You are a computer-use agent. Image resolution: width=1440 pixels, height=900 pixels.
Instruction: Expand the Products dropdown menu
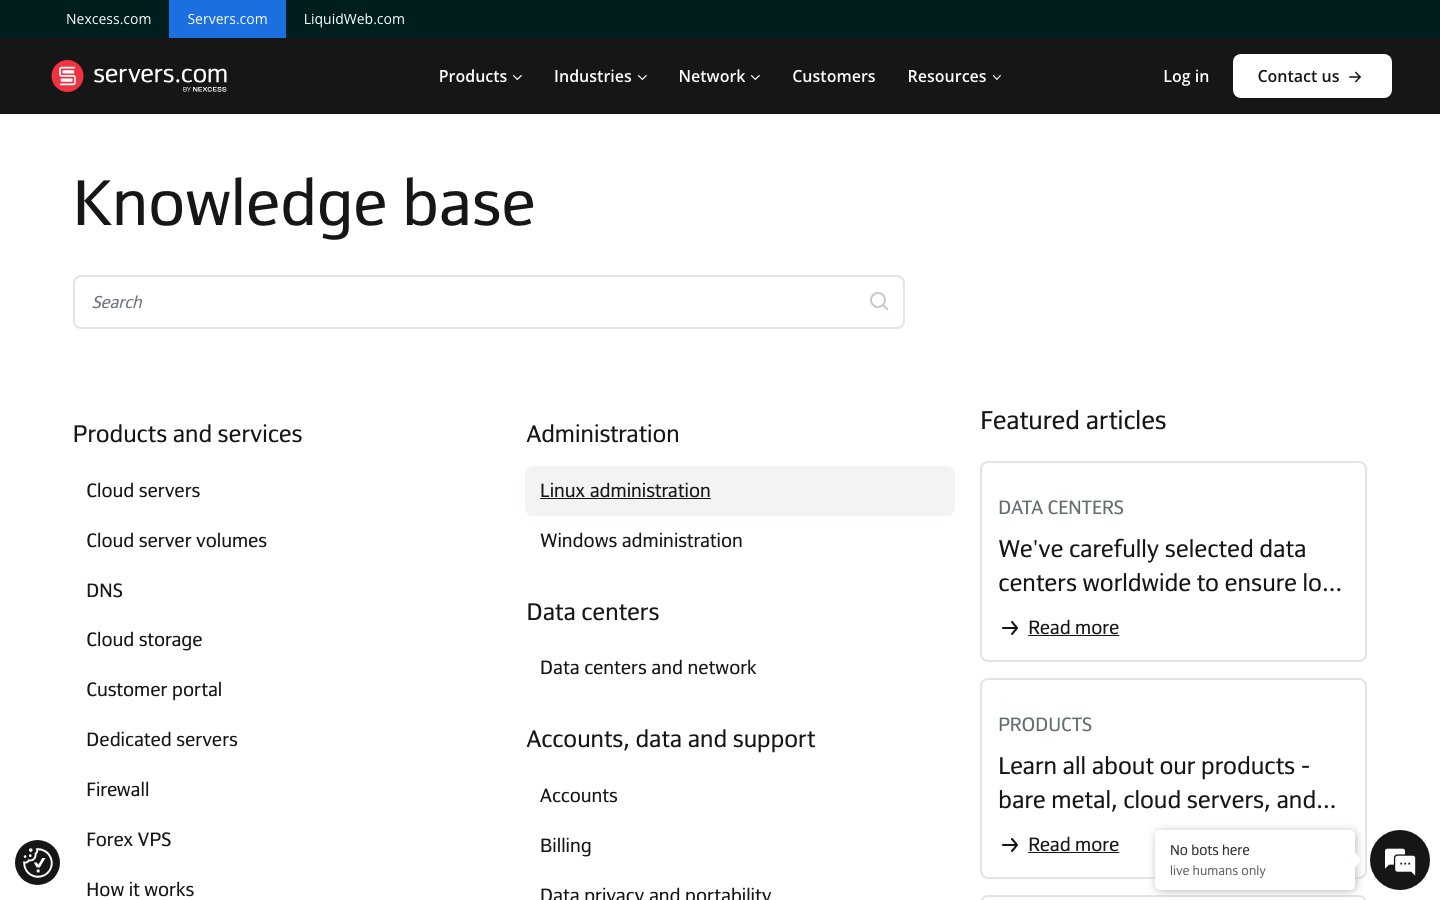(x=480, y=76)
